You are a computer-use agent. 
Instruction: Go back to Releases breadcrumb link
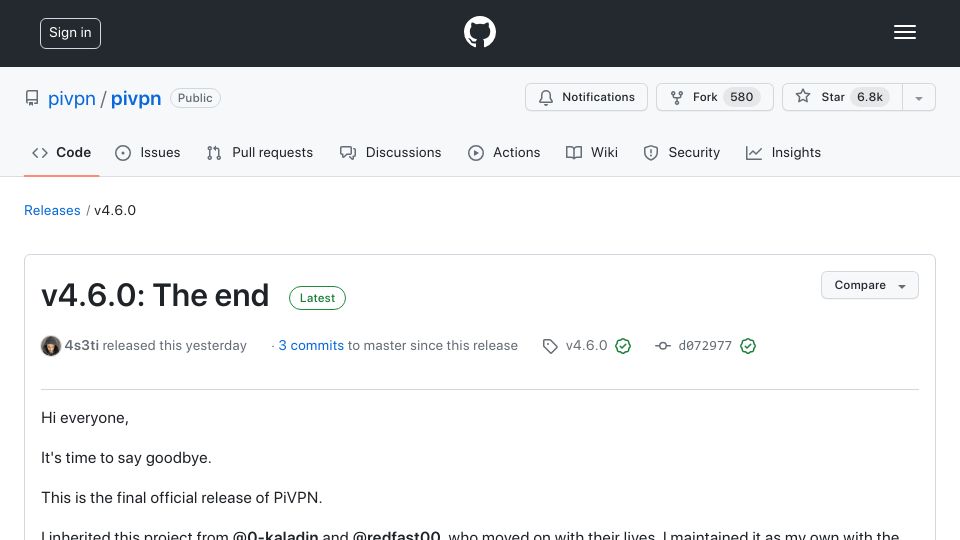[x=52, y=210]
